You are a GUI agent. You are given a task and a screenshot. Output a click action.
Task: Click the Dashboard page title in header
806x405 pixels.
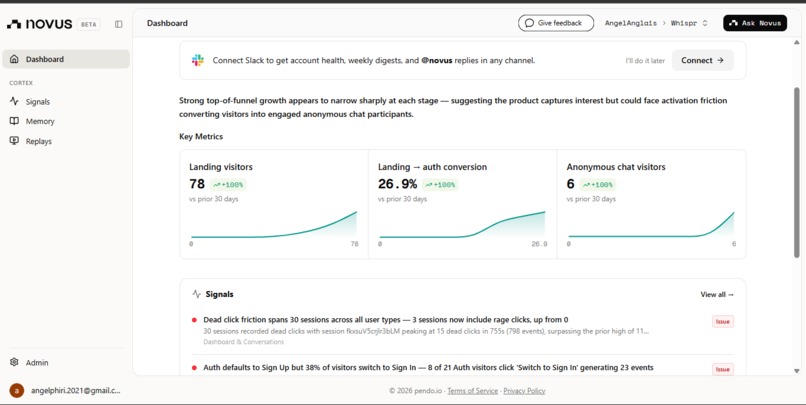click(x=167, y=23)
